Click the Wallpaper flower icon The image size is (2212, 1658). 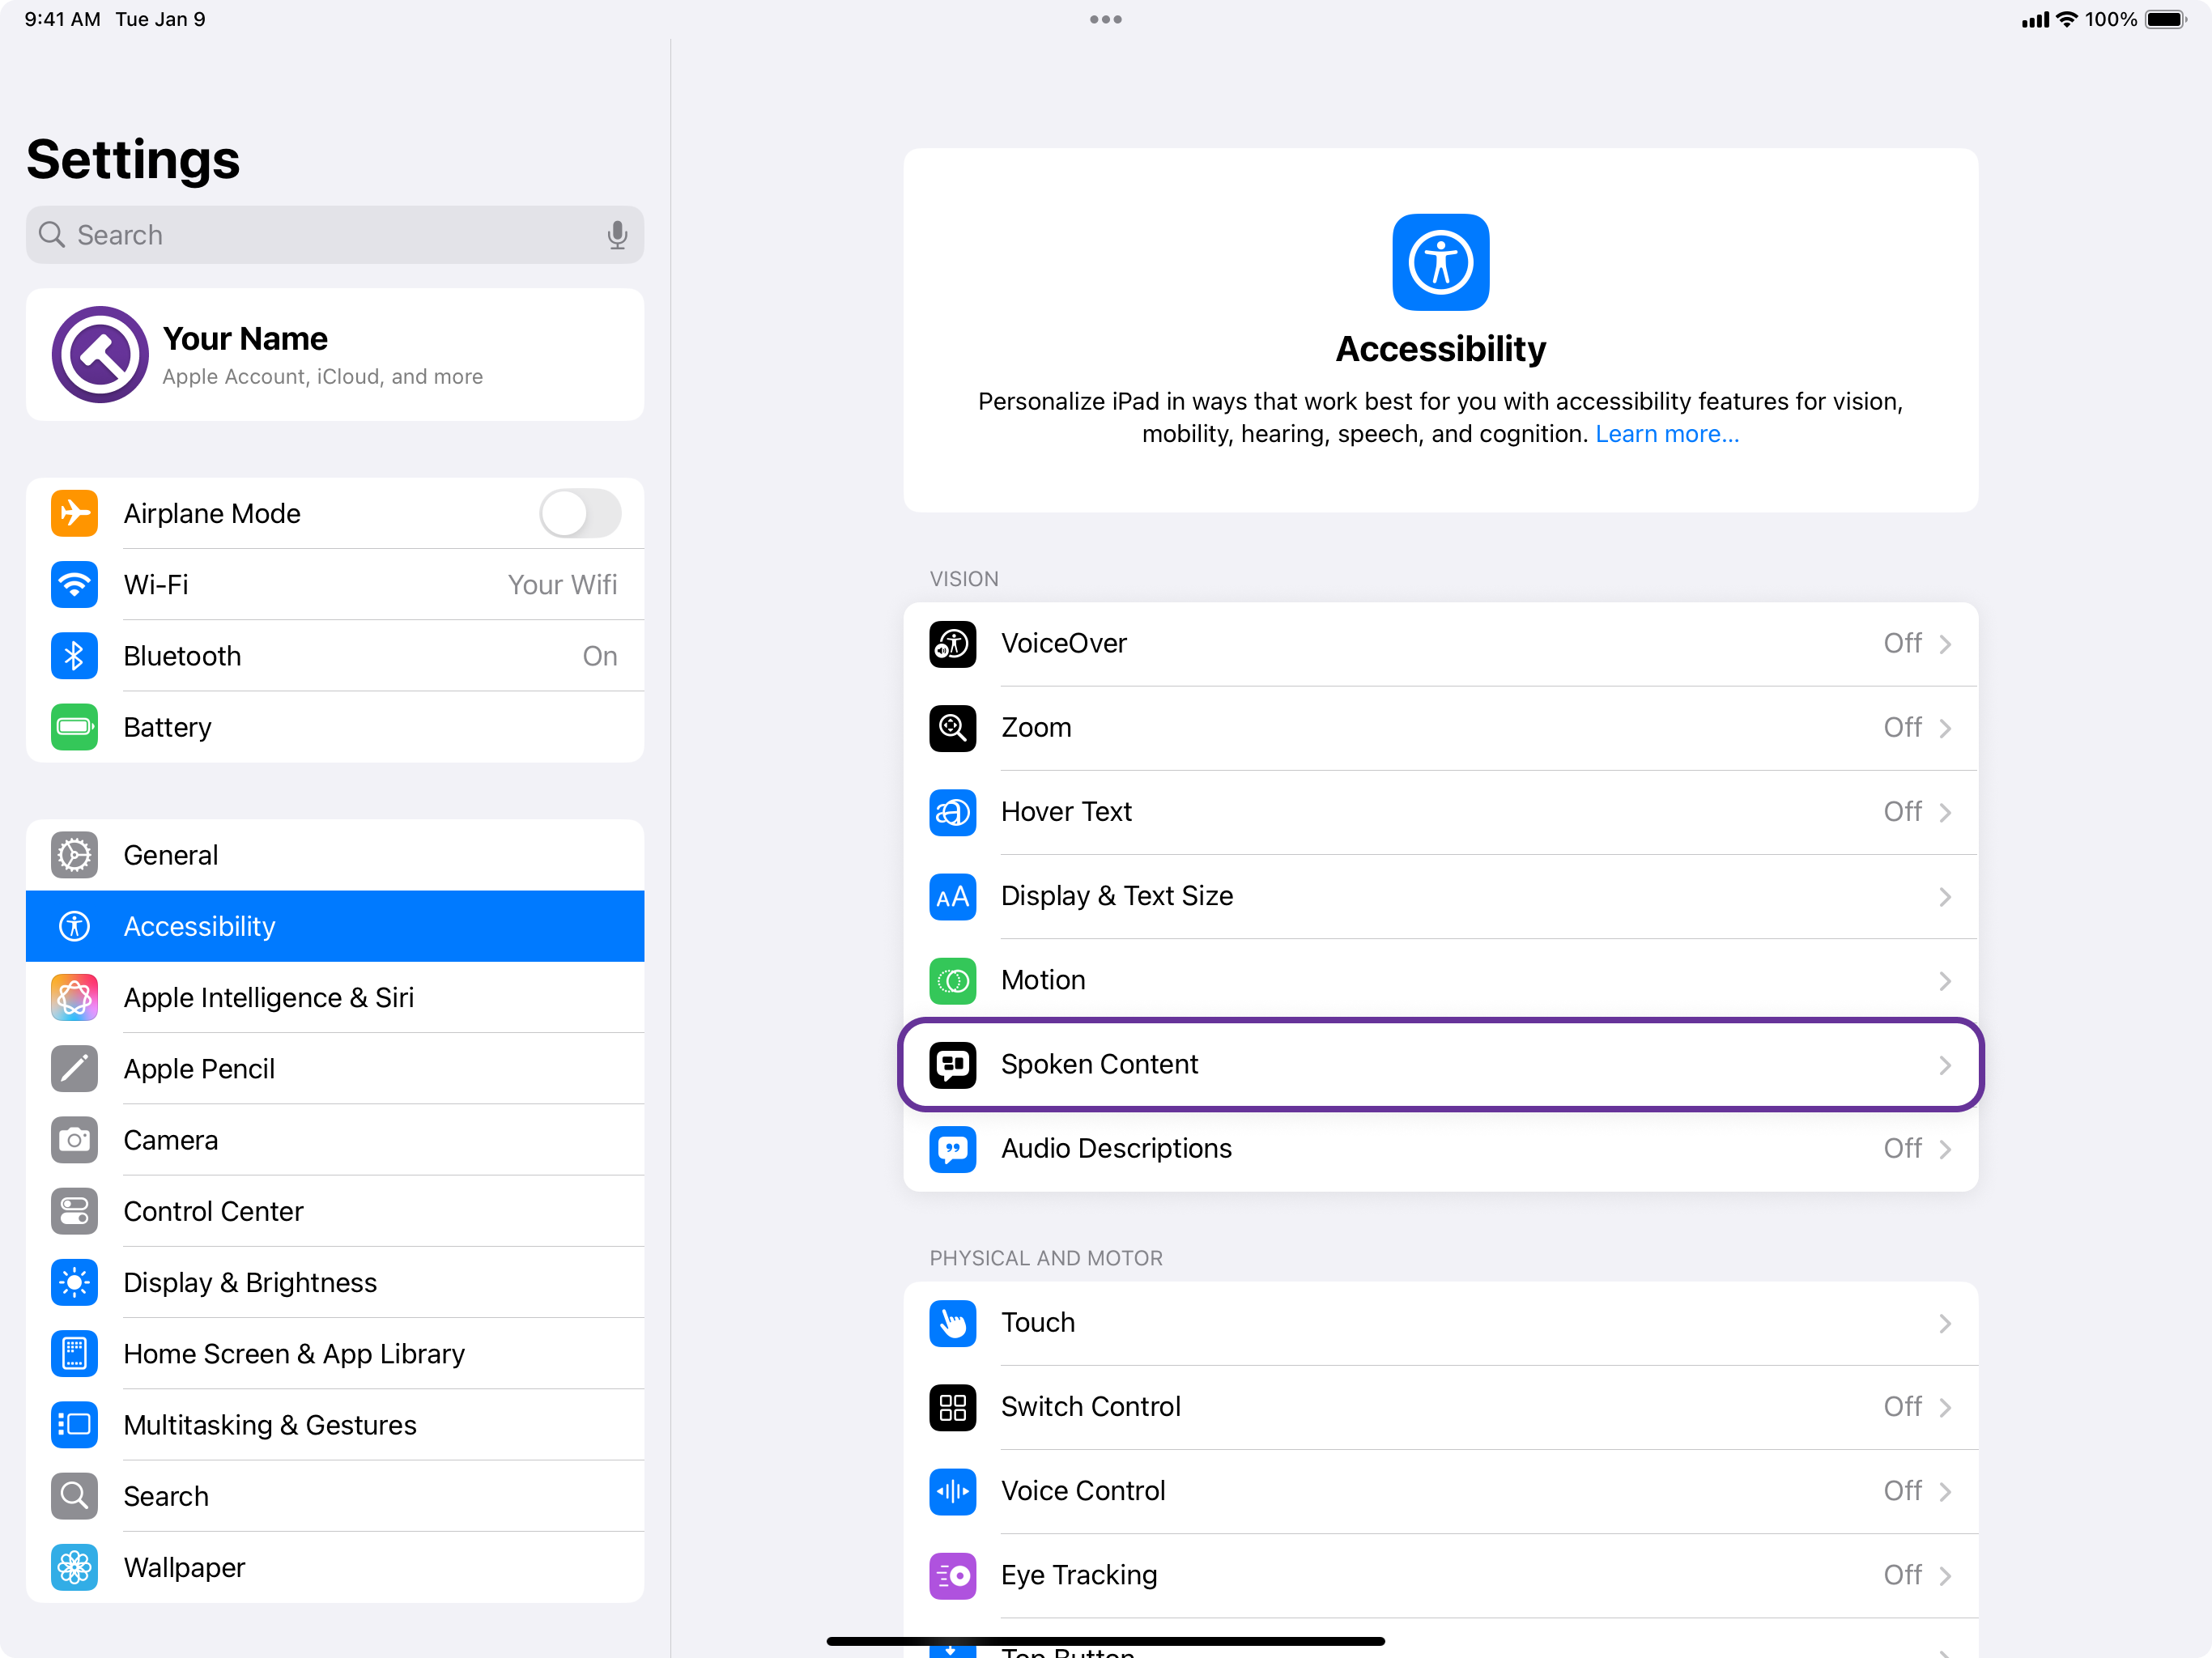point(75,1567)
